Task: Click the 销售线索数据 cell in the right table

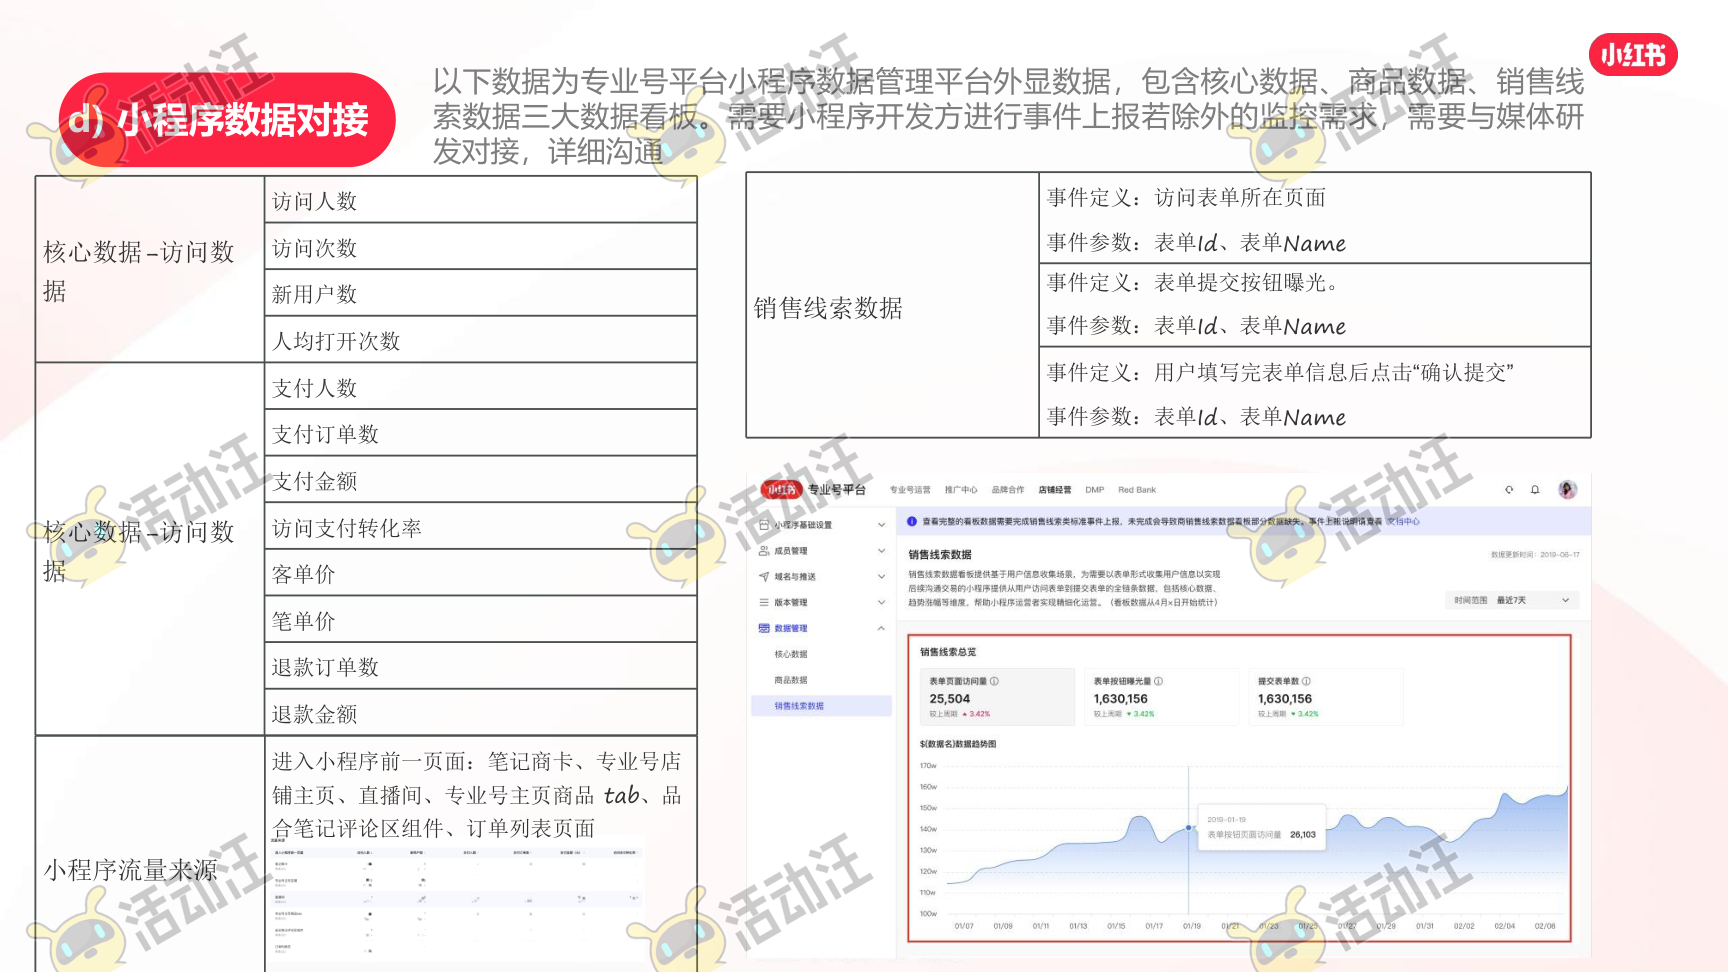Action: point(893,306)
